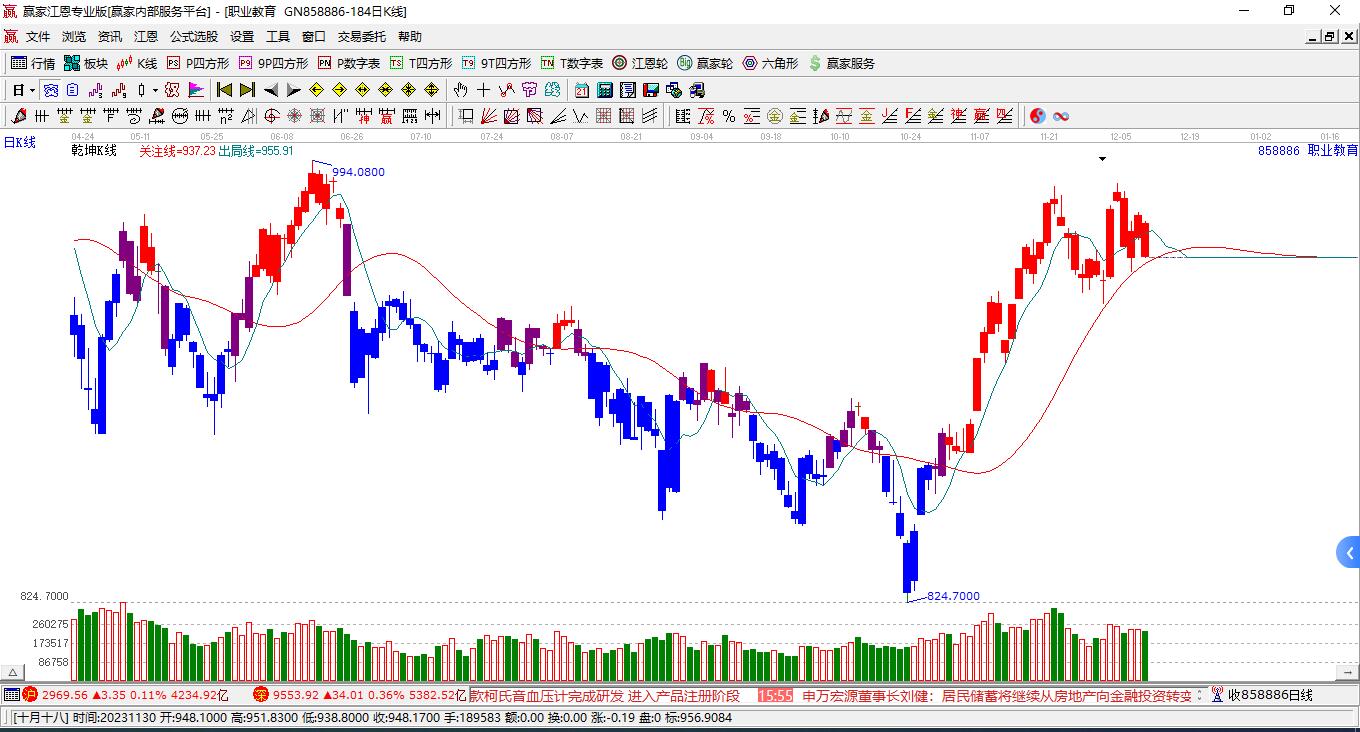This screenshot has height=732, width=1360.
Task: Expand the 日 period dropdown arrow
Action: pyautogui.click(x=33, y=90)
